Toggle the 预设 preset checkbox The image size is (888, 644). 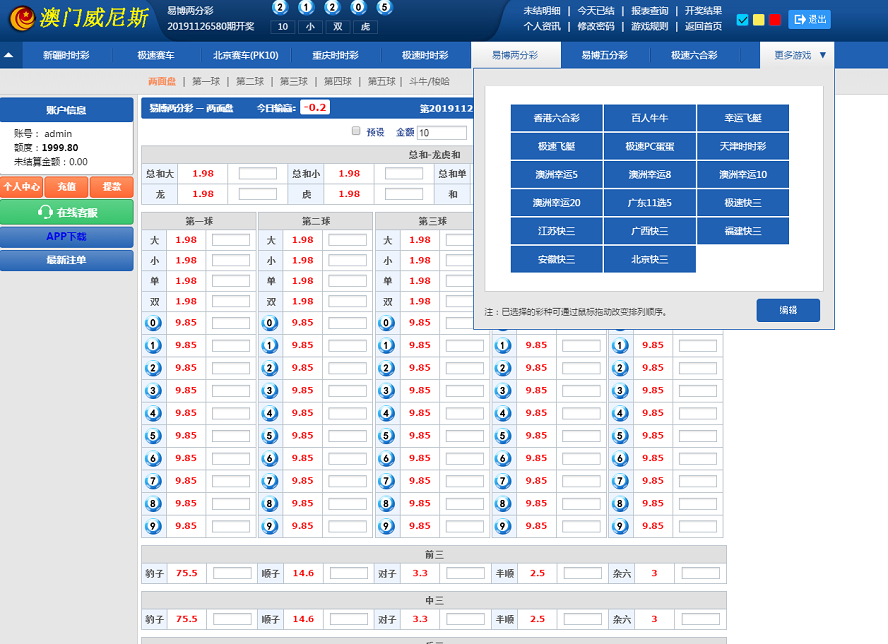coord(356,131)
